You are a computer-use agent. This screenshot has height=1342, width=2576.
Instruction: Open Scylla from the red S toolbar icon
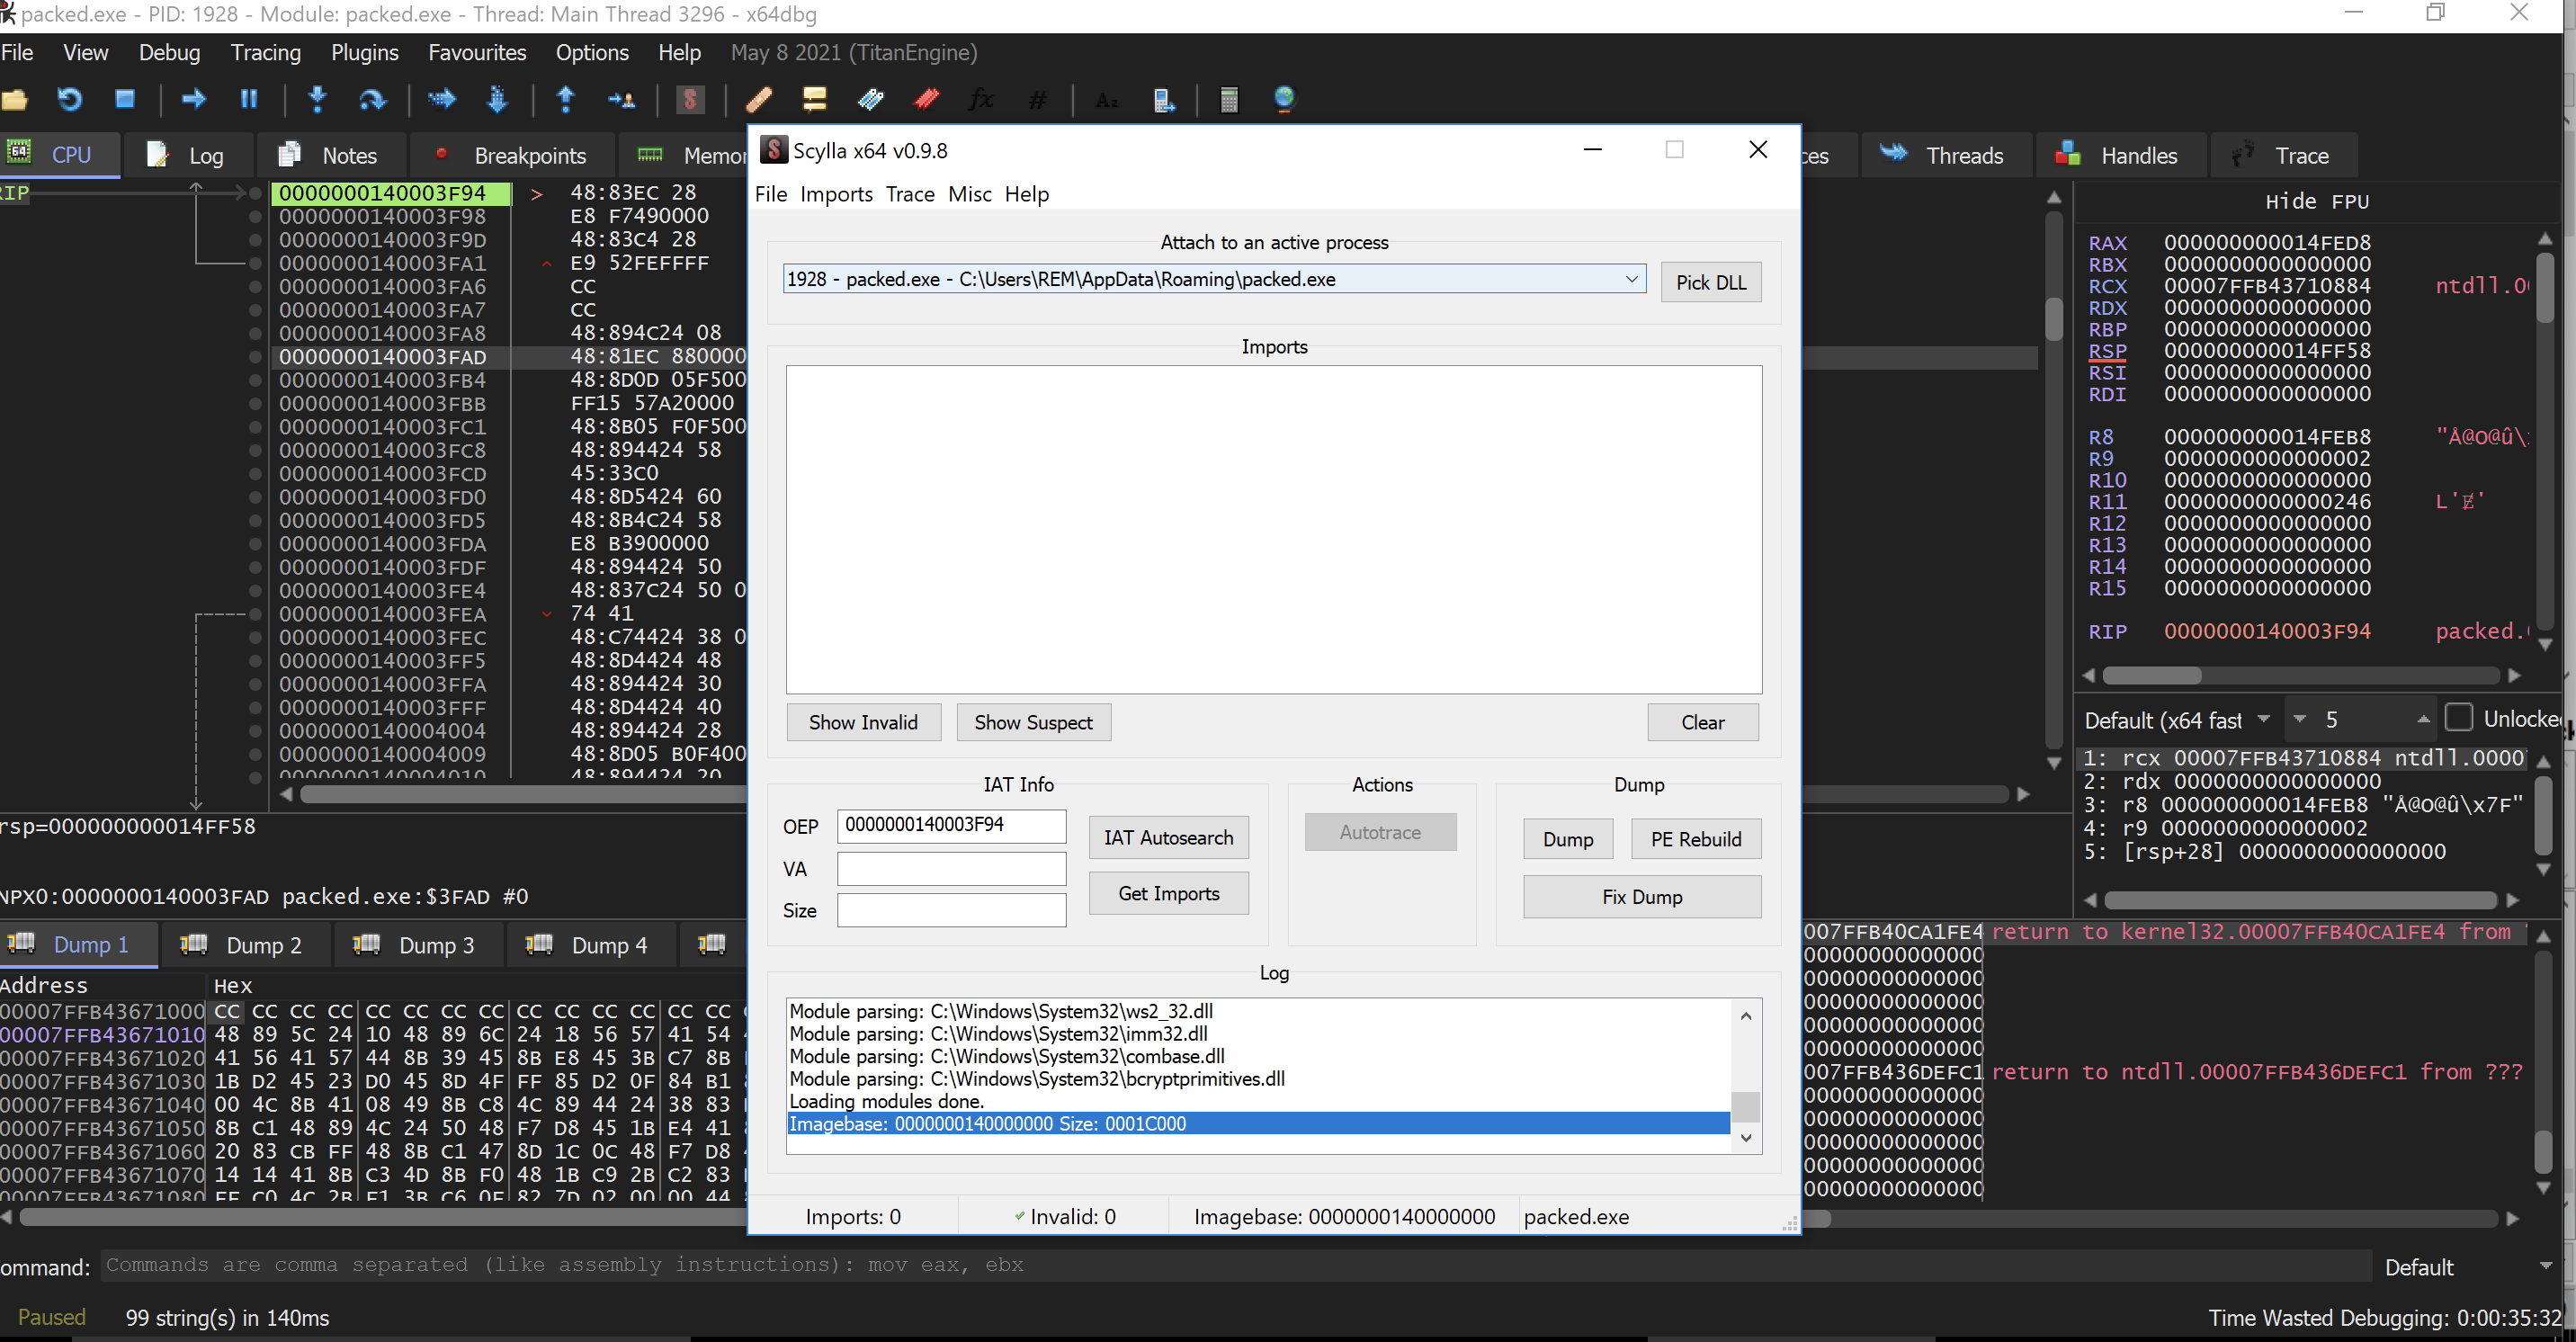pos(690,99)
